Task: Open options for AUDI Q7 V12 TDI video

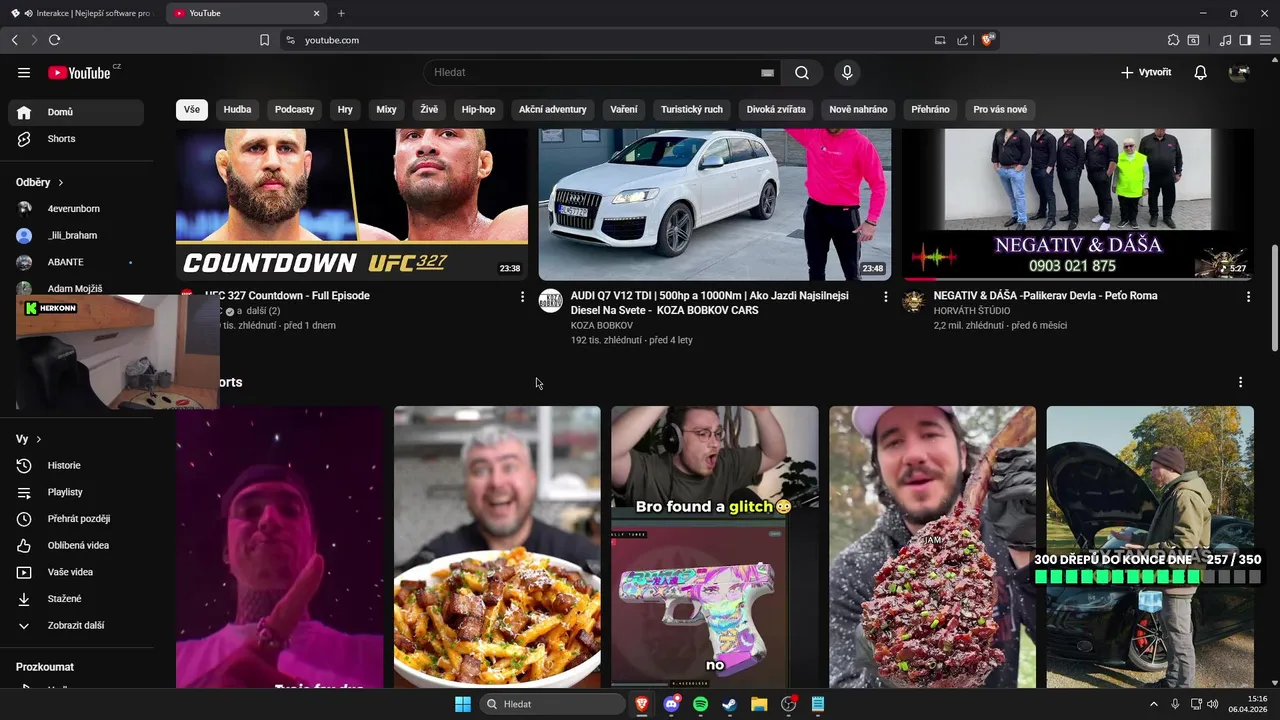Action: click(885, 297)
